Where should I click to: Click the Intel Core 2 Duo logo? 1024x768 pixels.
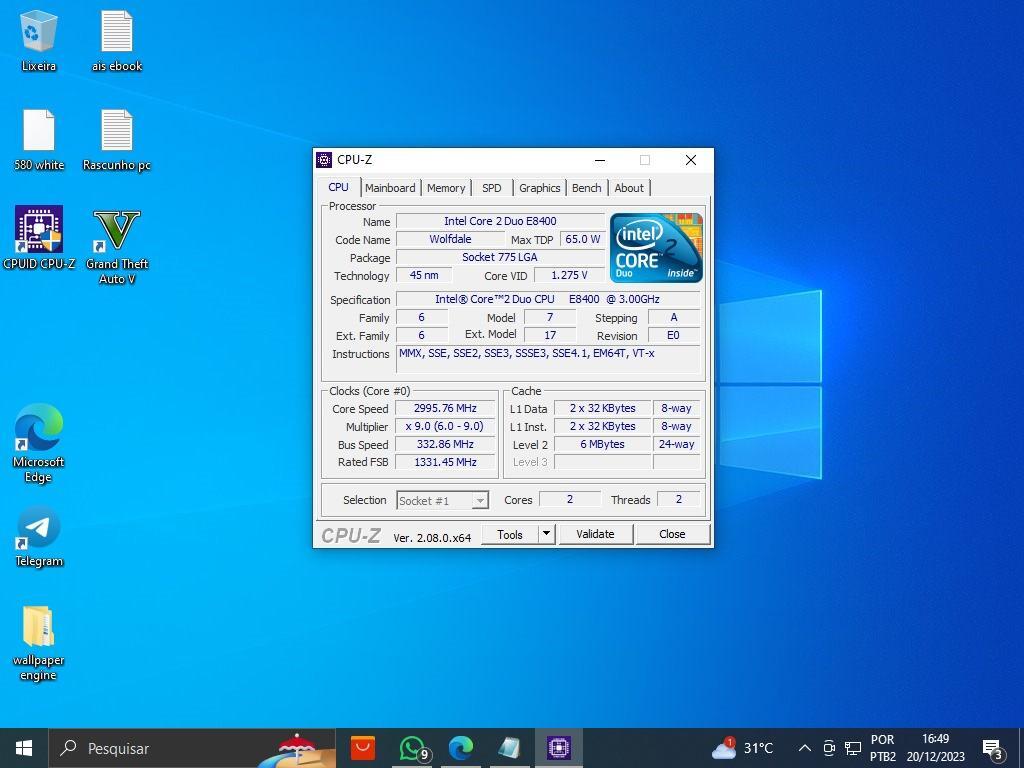coord(656,248)
